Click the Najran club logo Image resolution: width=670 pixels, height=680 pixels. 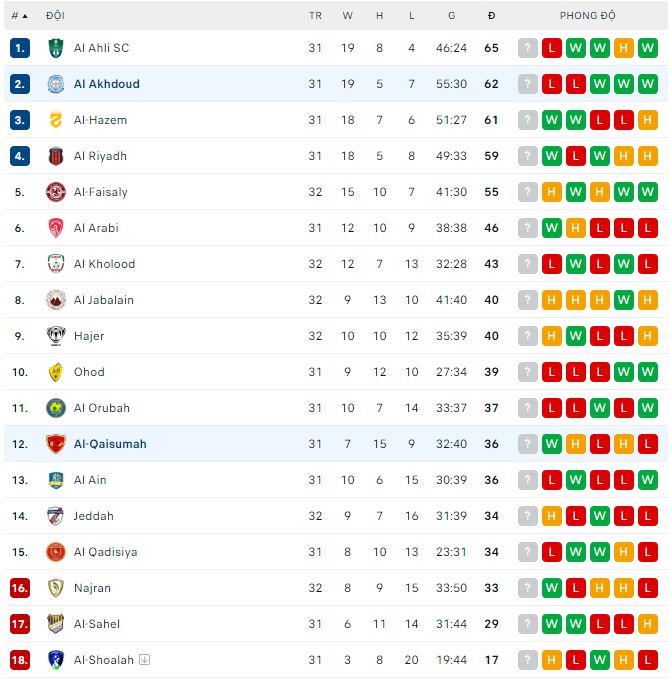coord(56,588)
